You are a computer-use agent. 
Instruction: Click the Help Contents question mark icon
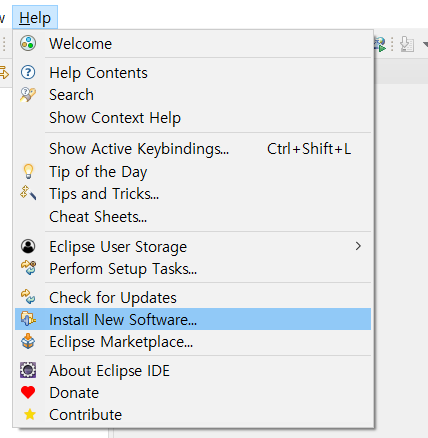28,72
